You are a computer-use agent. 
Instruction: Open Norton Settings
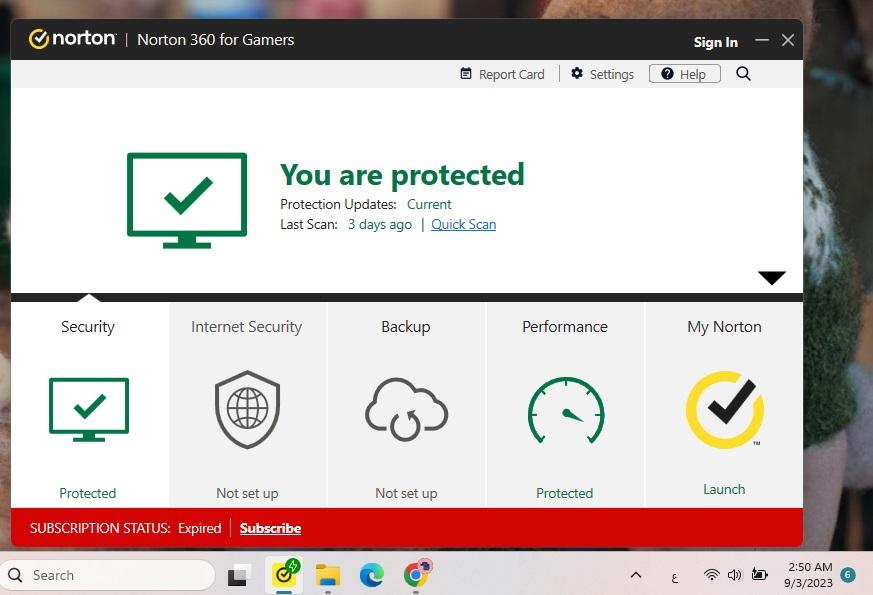pyautogui.click(x=602, y=74)
